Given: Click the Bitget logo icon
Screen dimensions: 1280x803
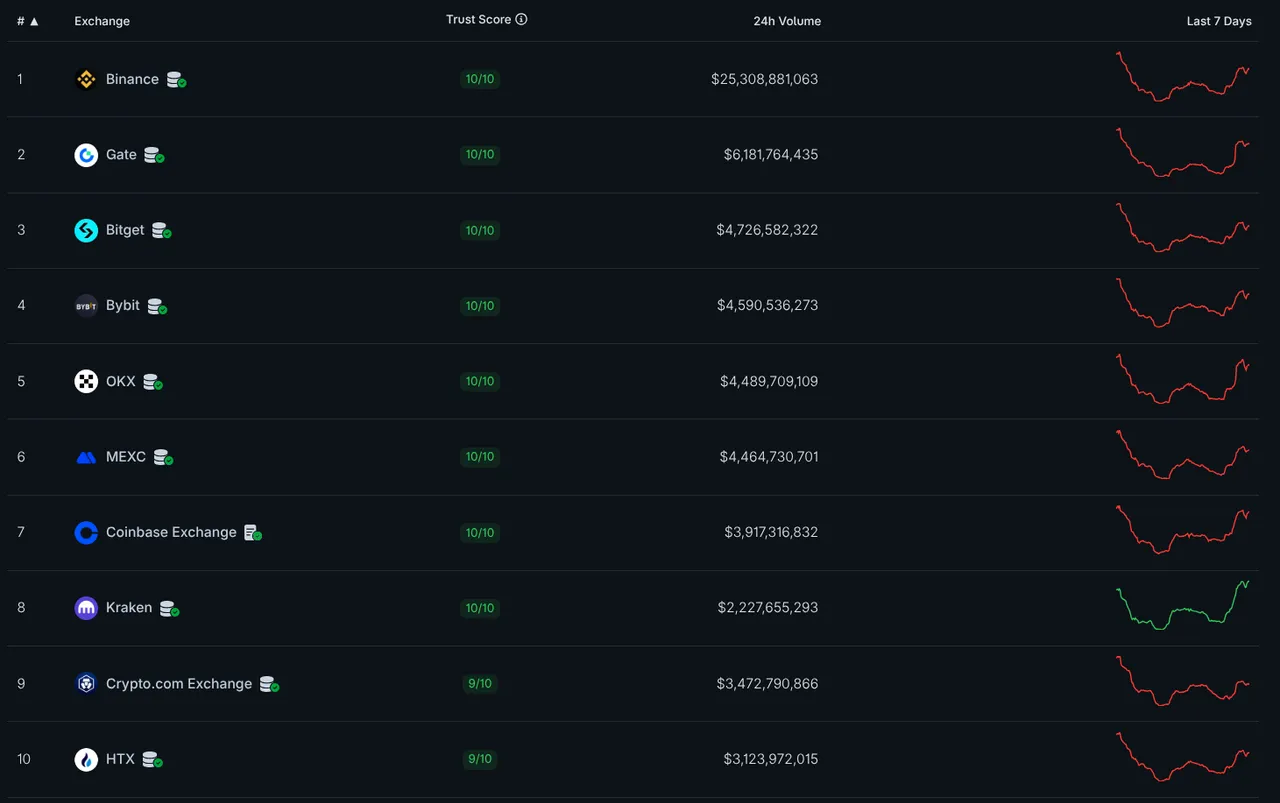Looking at the screenshot, I should point(86,230).
